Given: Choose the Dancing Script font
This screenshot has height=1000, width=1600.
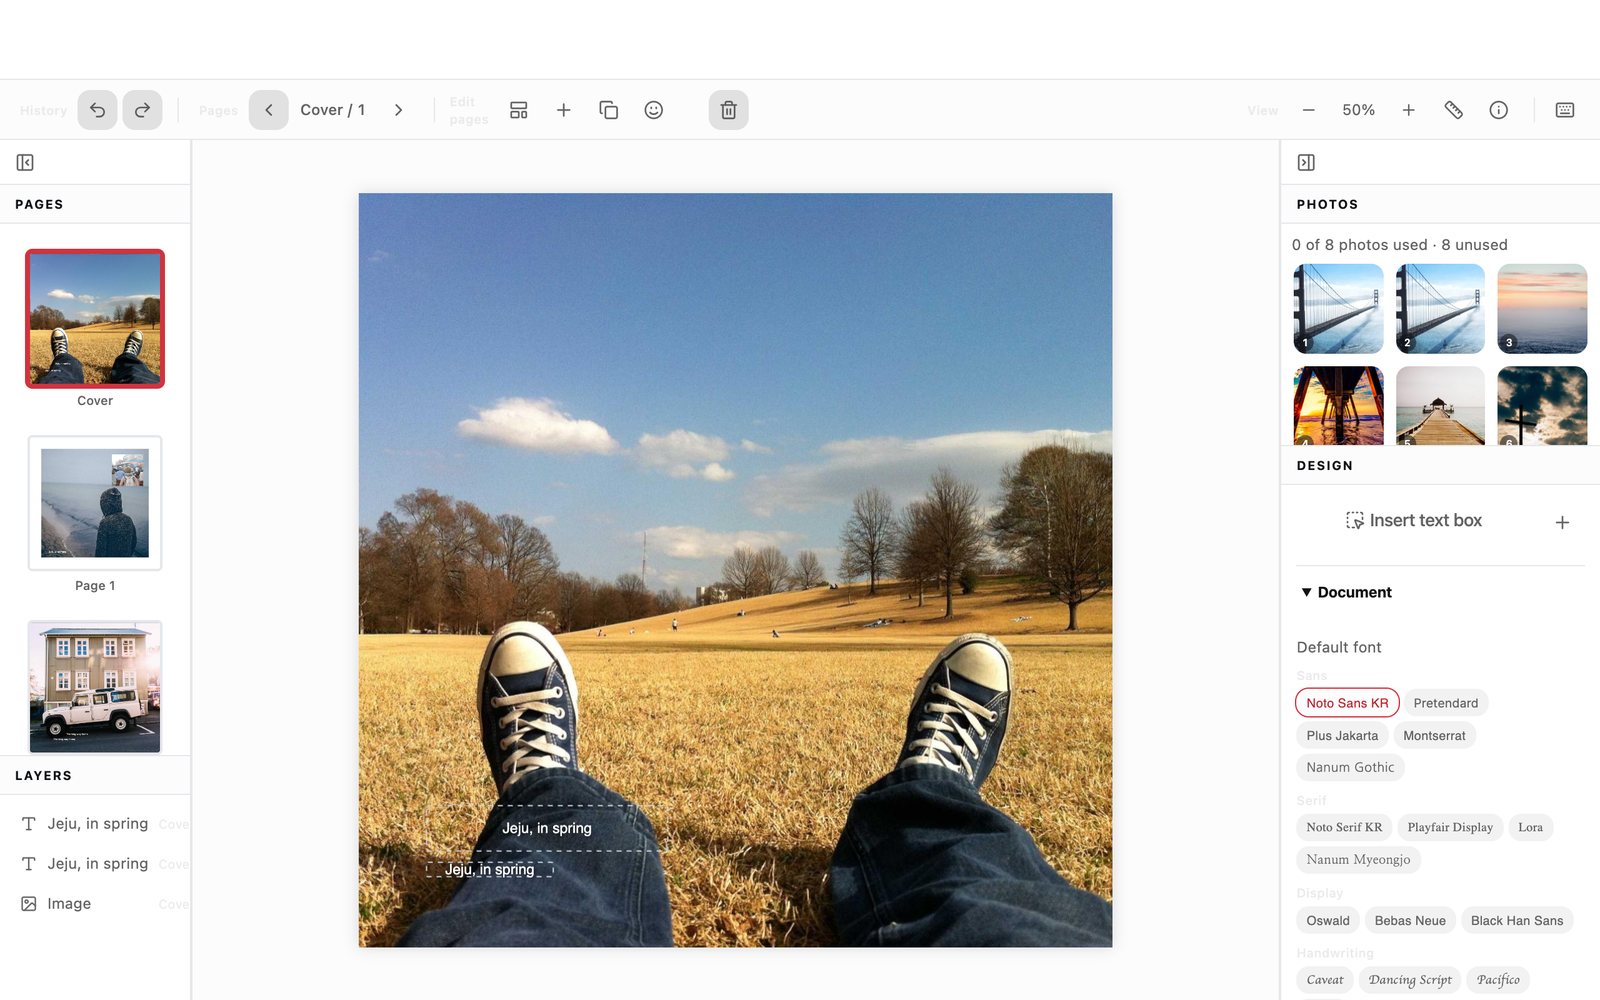Looking at the screenshot, I should coord(1410,980).
